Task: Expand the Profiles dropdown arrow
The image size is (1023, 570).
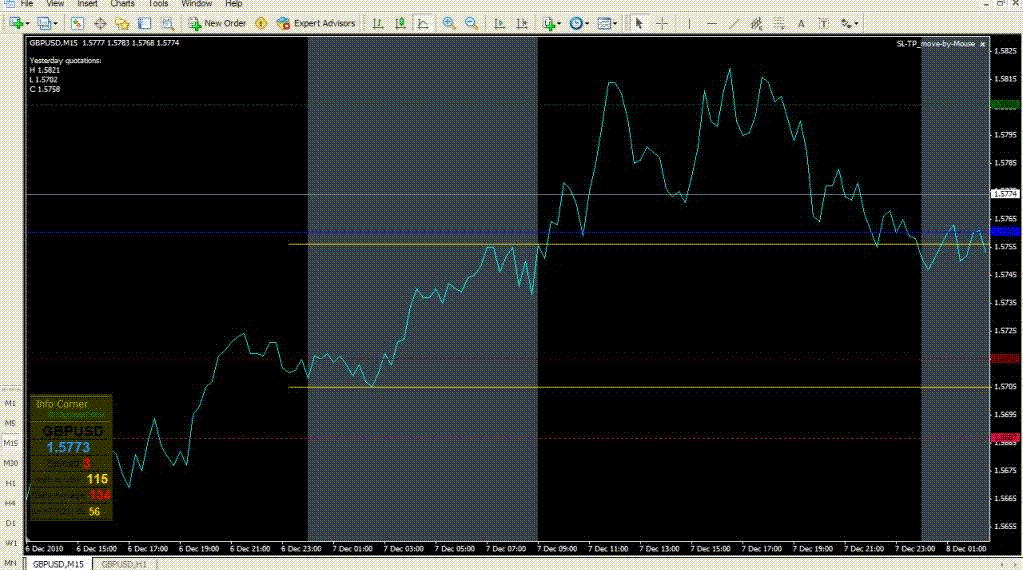Action: (55, 23)
